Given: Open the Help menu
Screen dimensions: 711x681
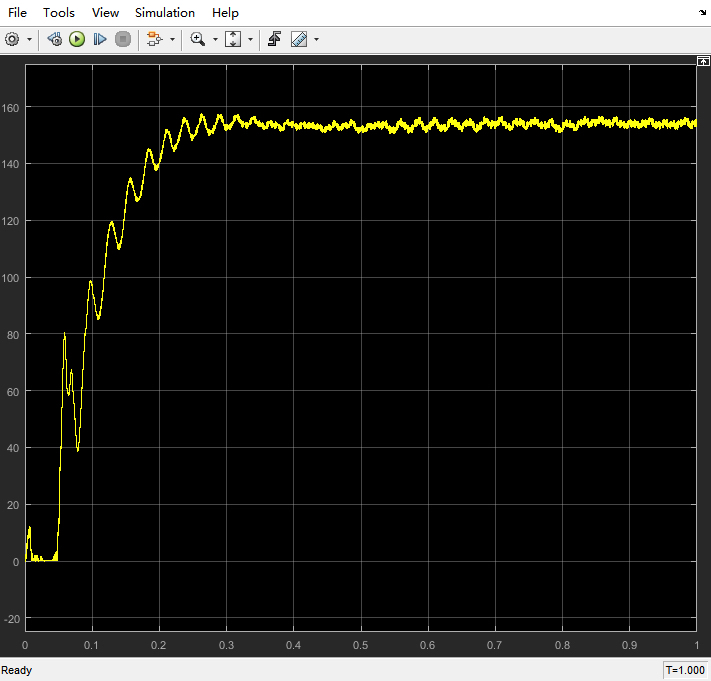Looking at the screenshot, I should (225, 13).
